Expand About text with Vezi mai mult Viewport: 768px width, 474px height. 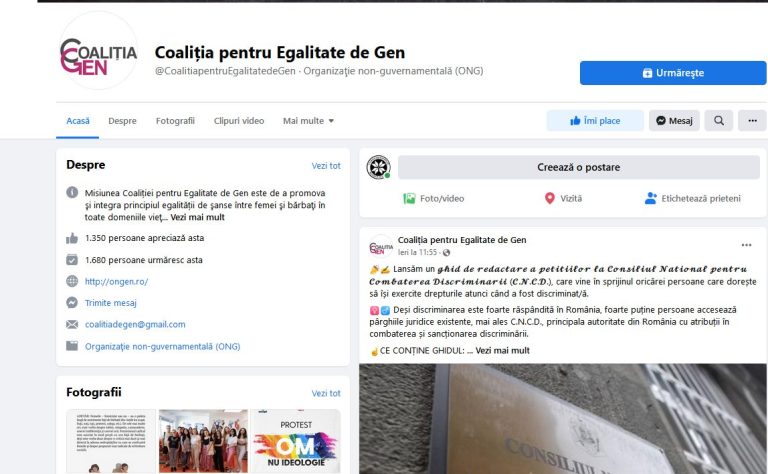pos(197,217)
